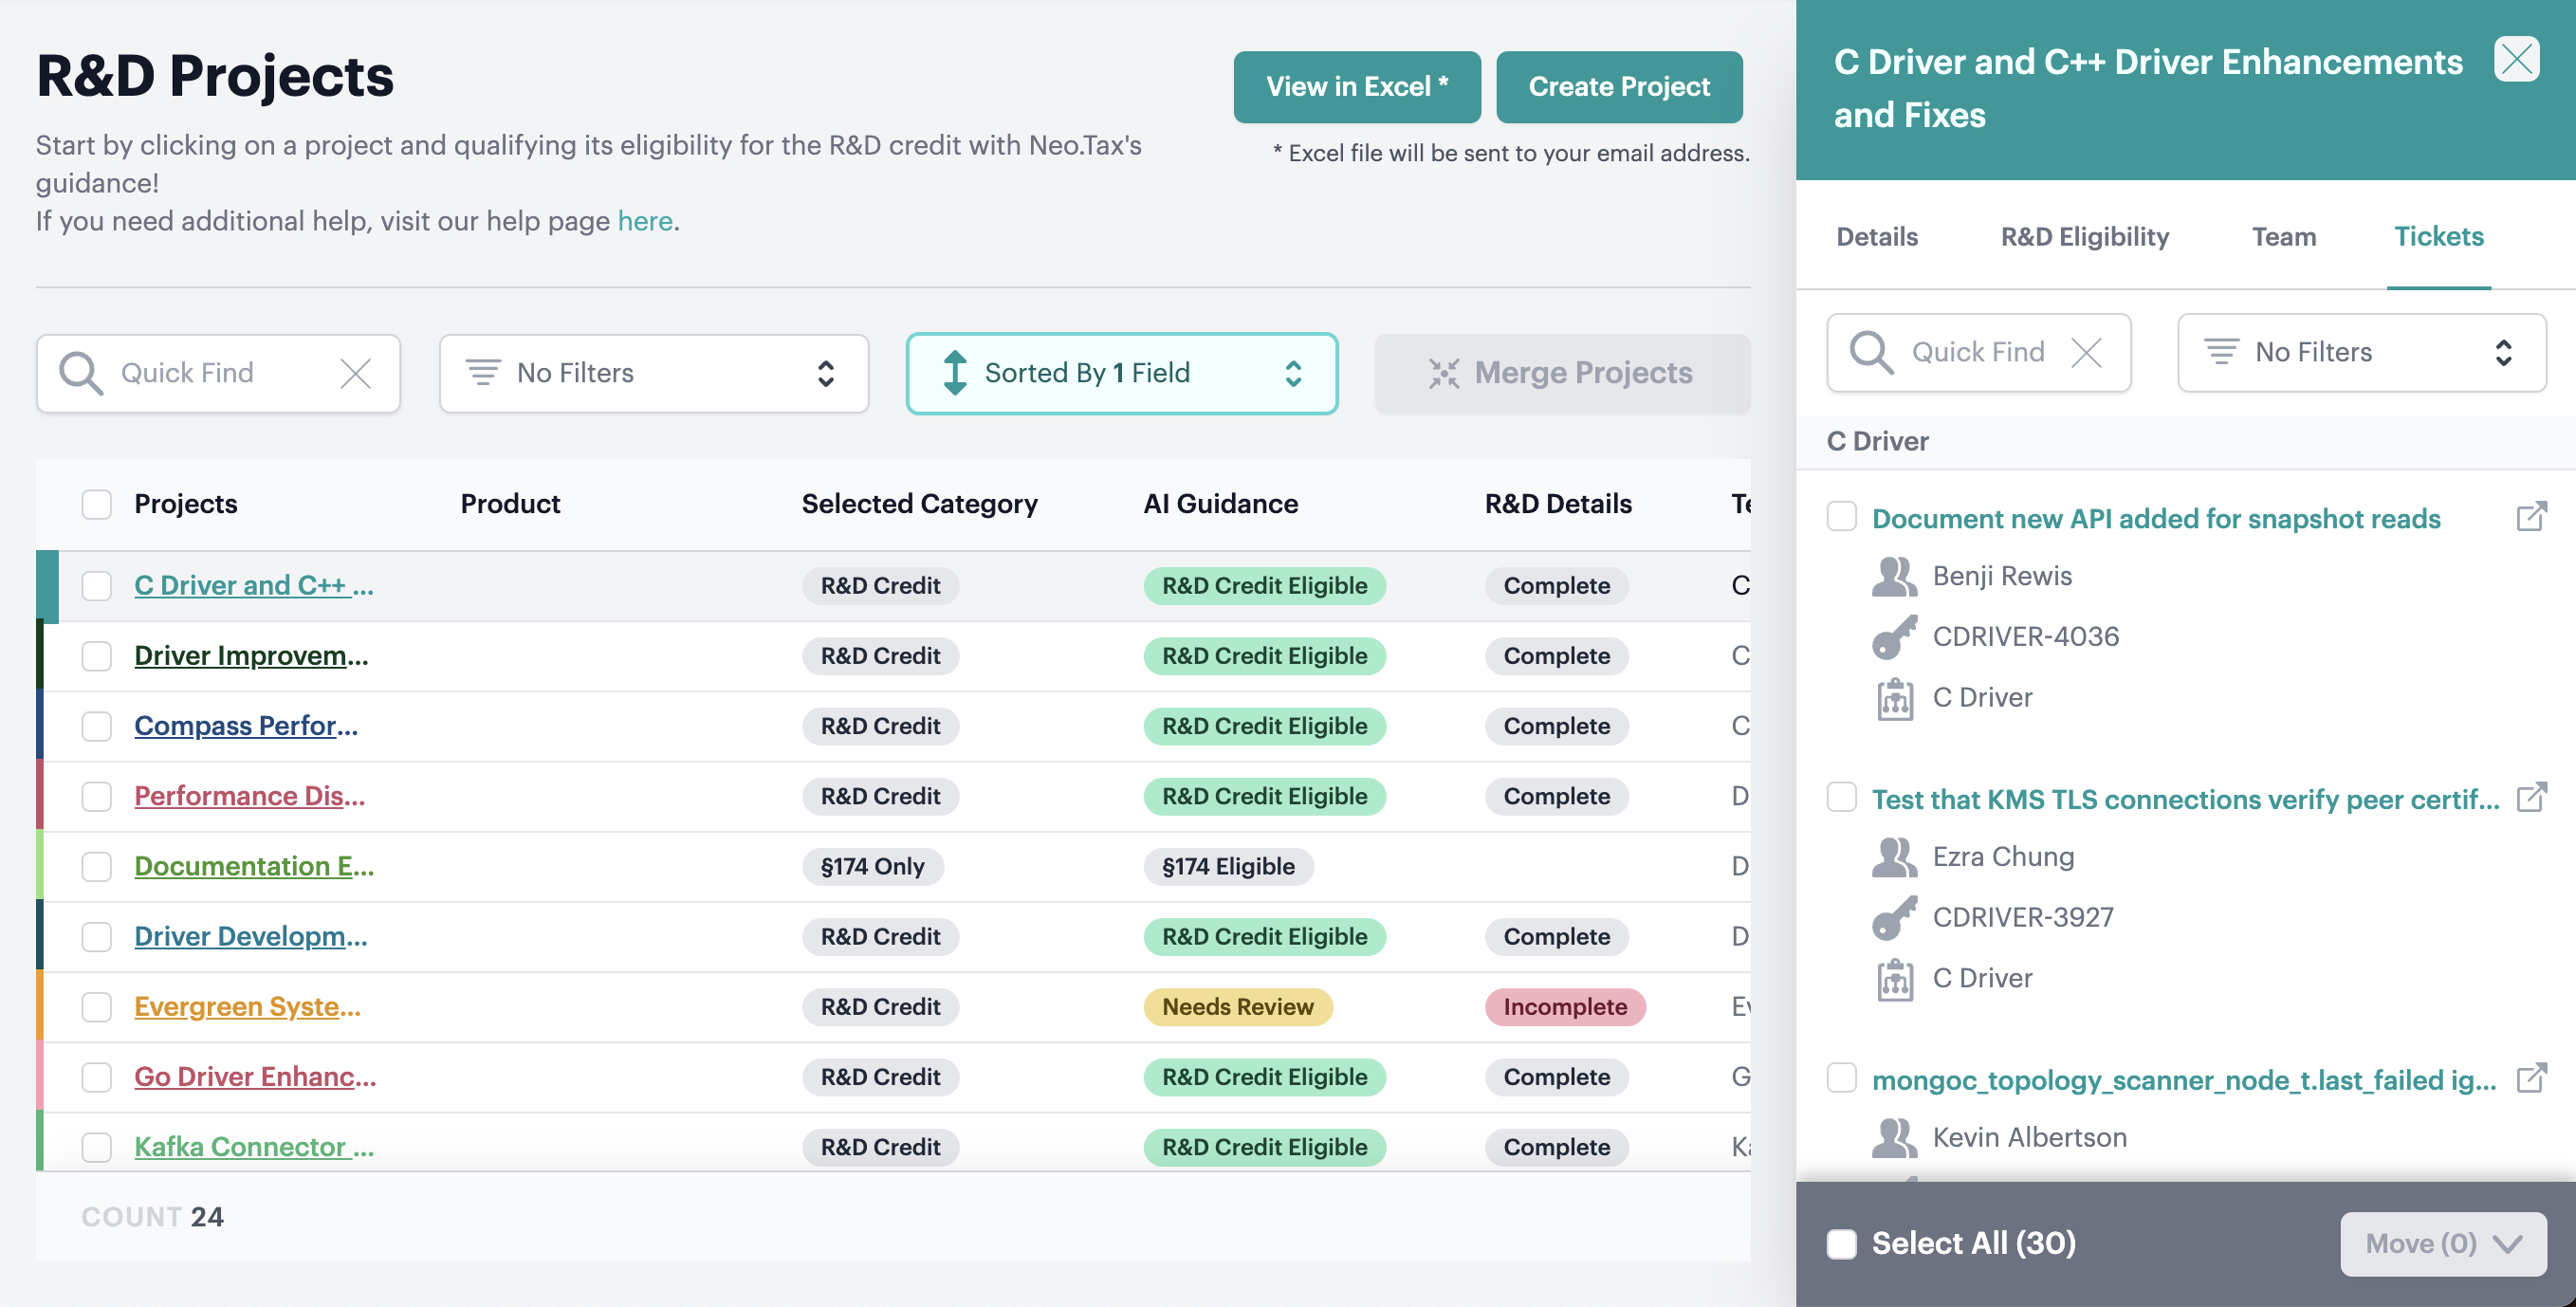This screenshot has height=1307, width=2576.
Task: Click the R&D Details column header
Action: 1558,504
